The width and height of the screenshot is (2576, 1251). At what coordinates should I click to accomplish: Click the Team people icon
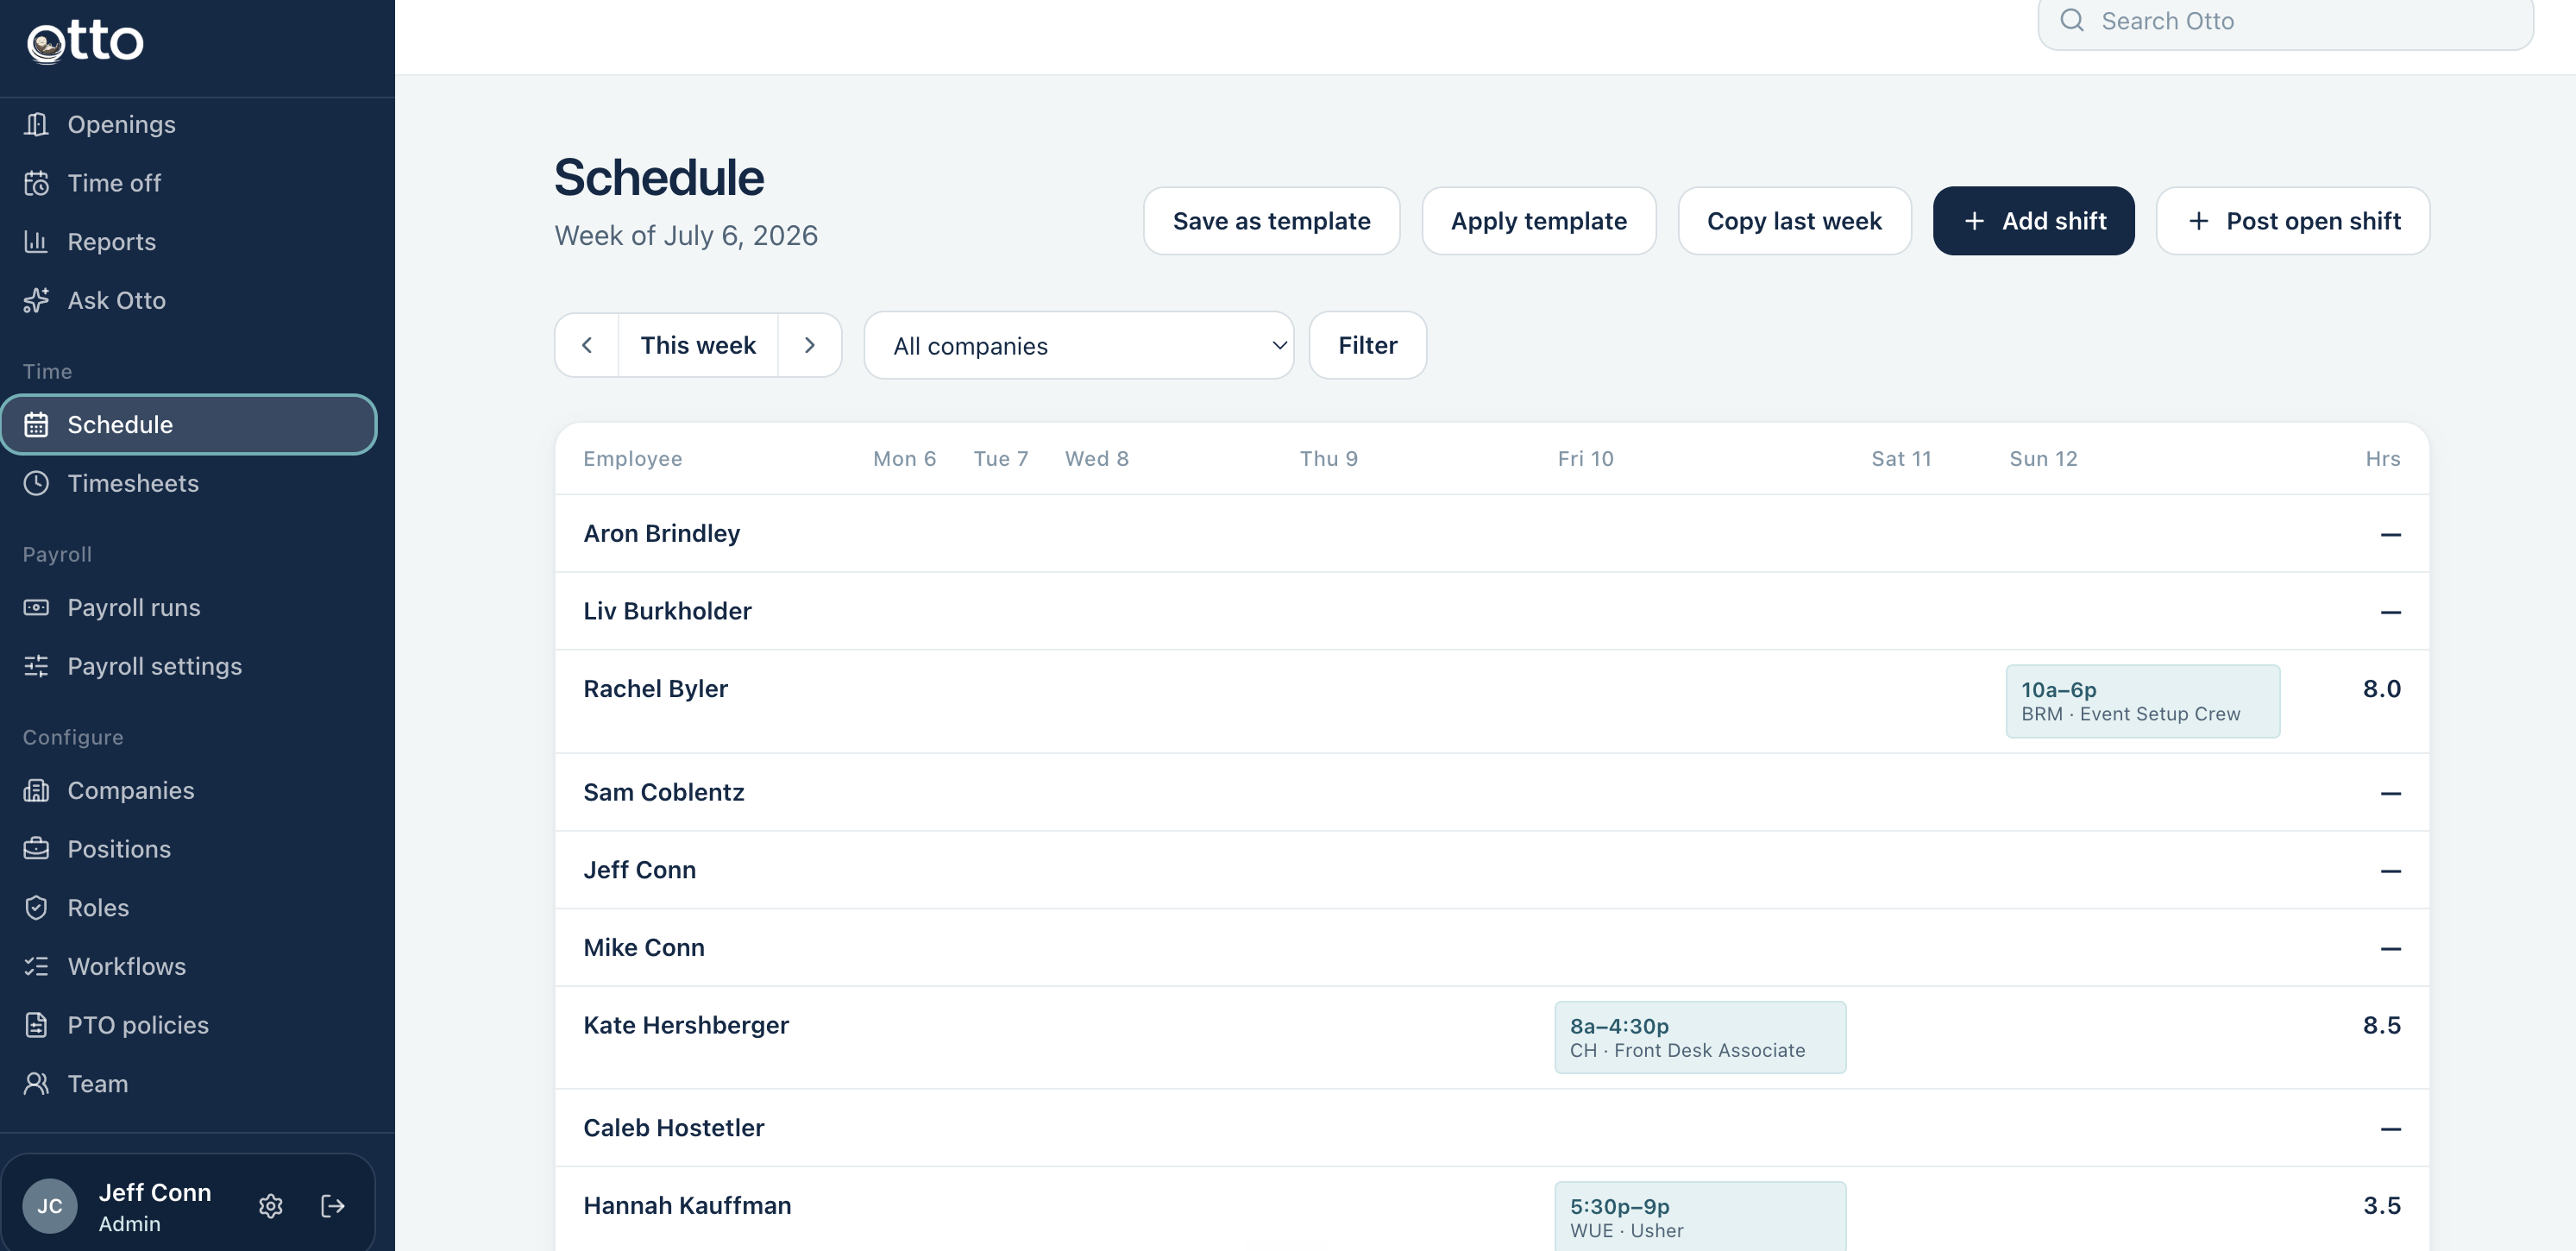(36, 1083)
